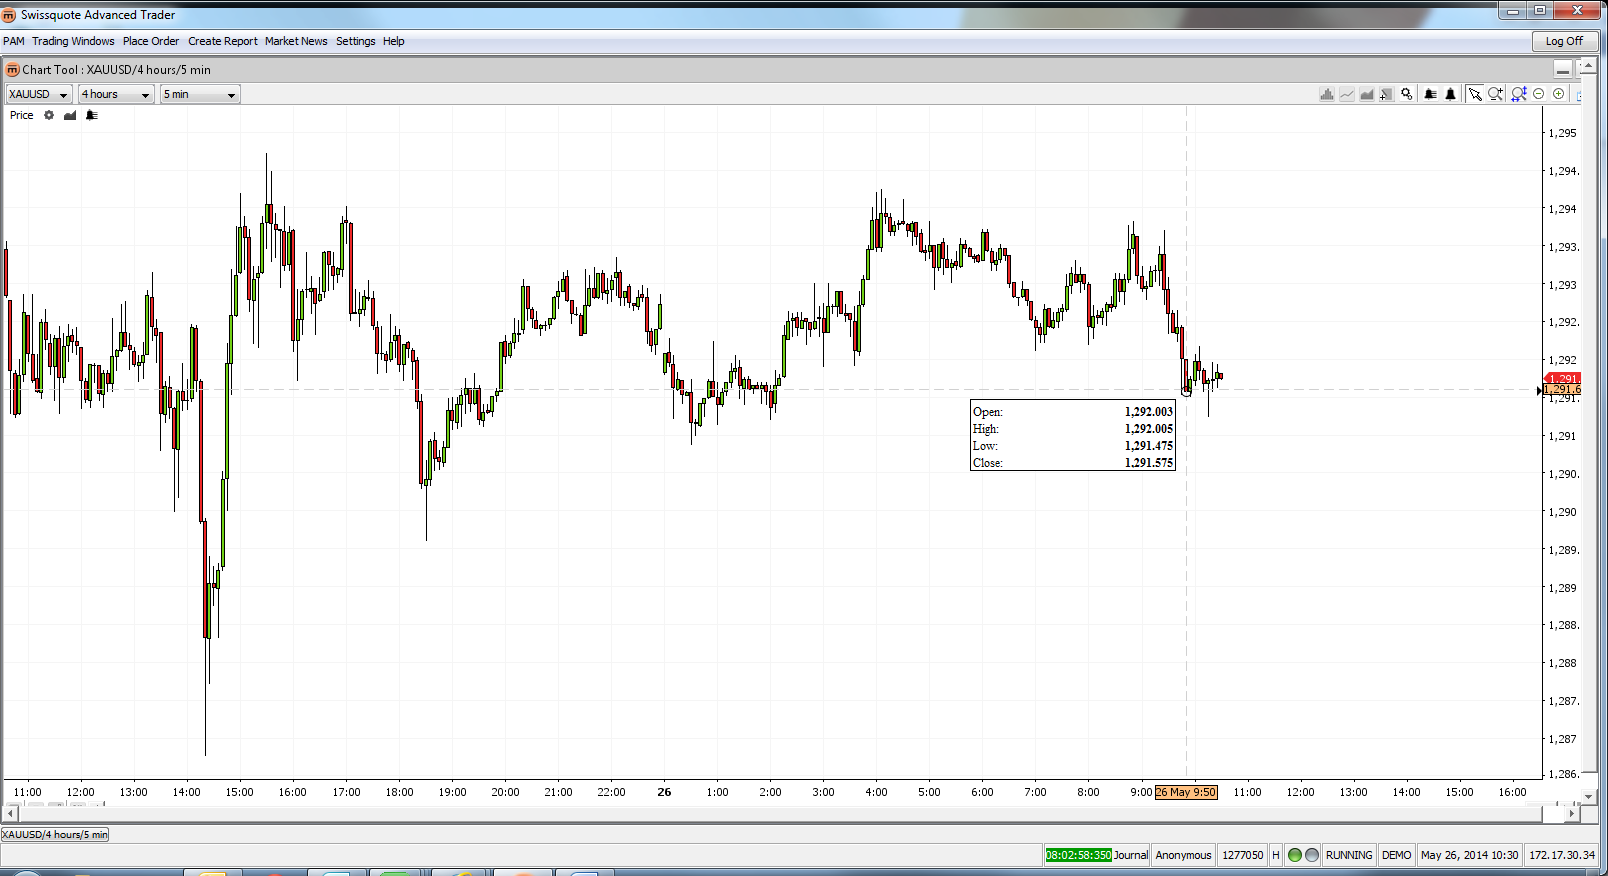This screenshot has width=1608, height=876.
Task: Switch to line chart style icon
Action: tap(1347, 94)
